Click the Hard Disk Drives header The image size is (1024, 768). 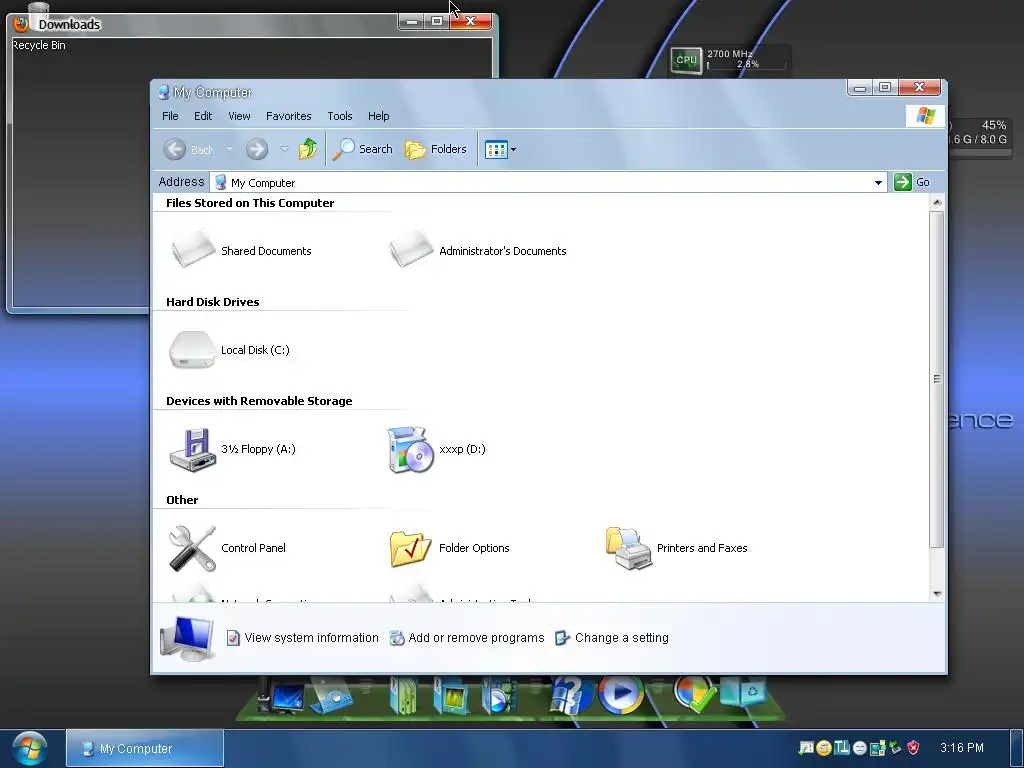click(213, 302)
